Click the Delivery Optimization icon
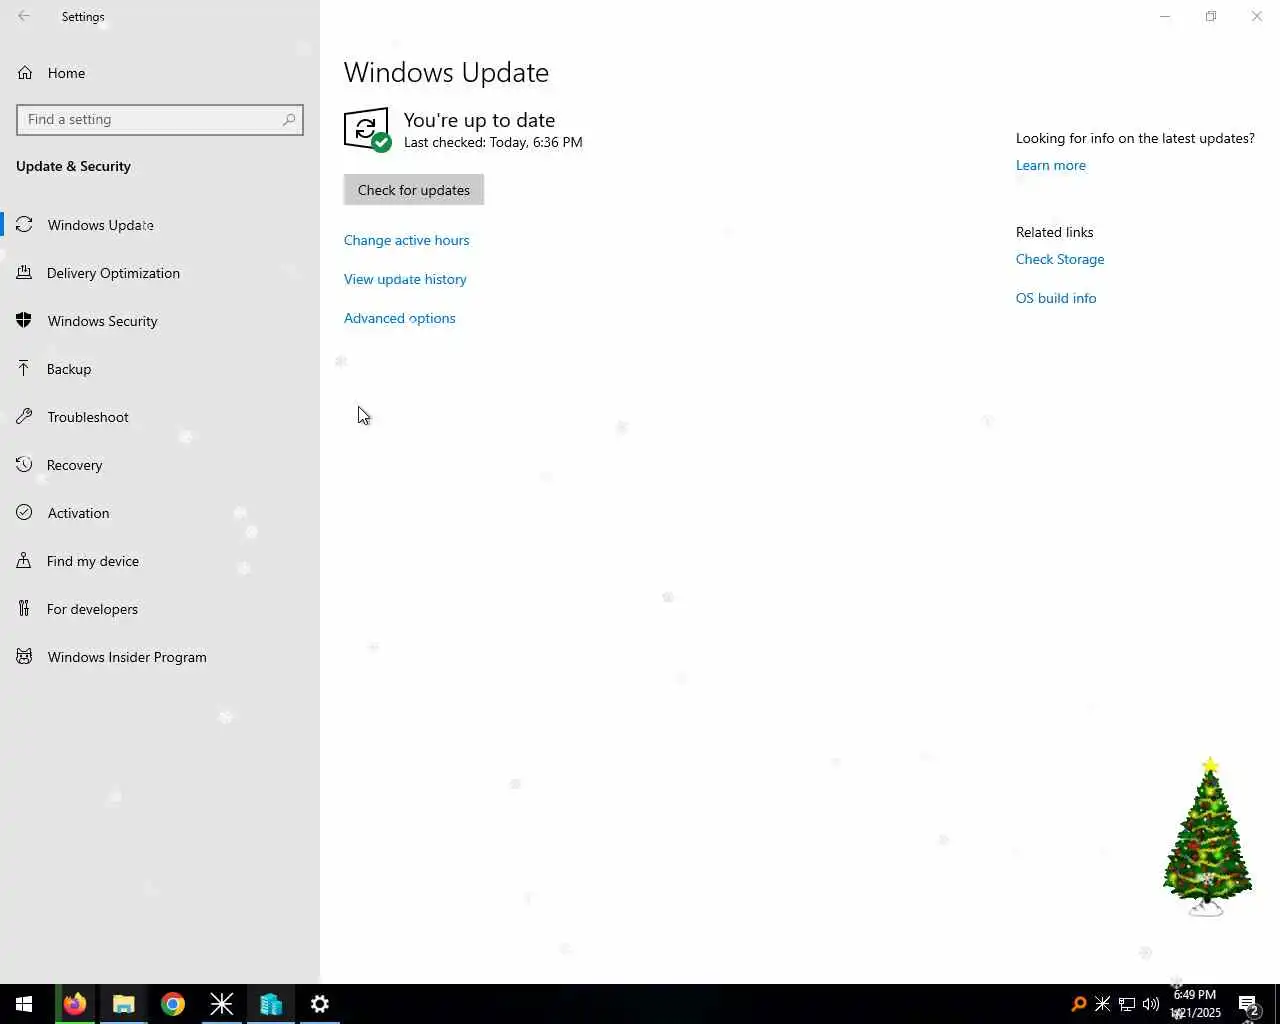 coord(24,273)
